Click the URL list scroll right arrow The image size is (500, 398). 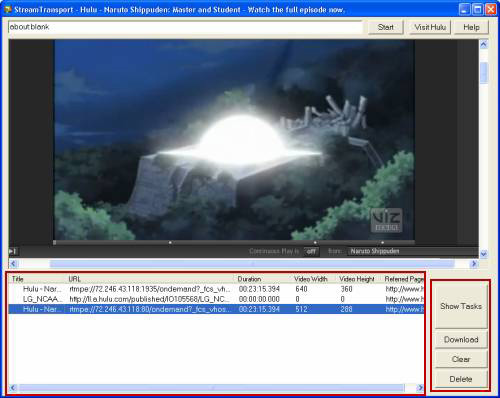(x=420, y=388)
